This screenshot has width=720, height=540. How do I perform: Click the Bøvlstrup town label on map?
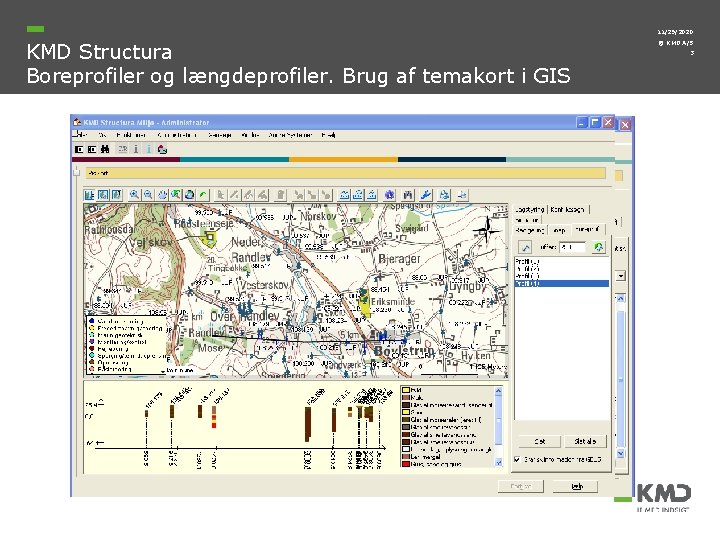coord(404,351)
